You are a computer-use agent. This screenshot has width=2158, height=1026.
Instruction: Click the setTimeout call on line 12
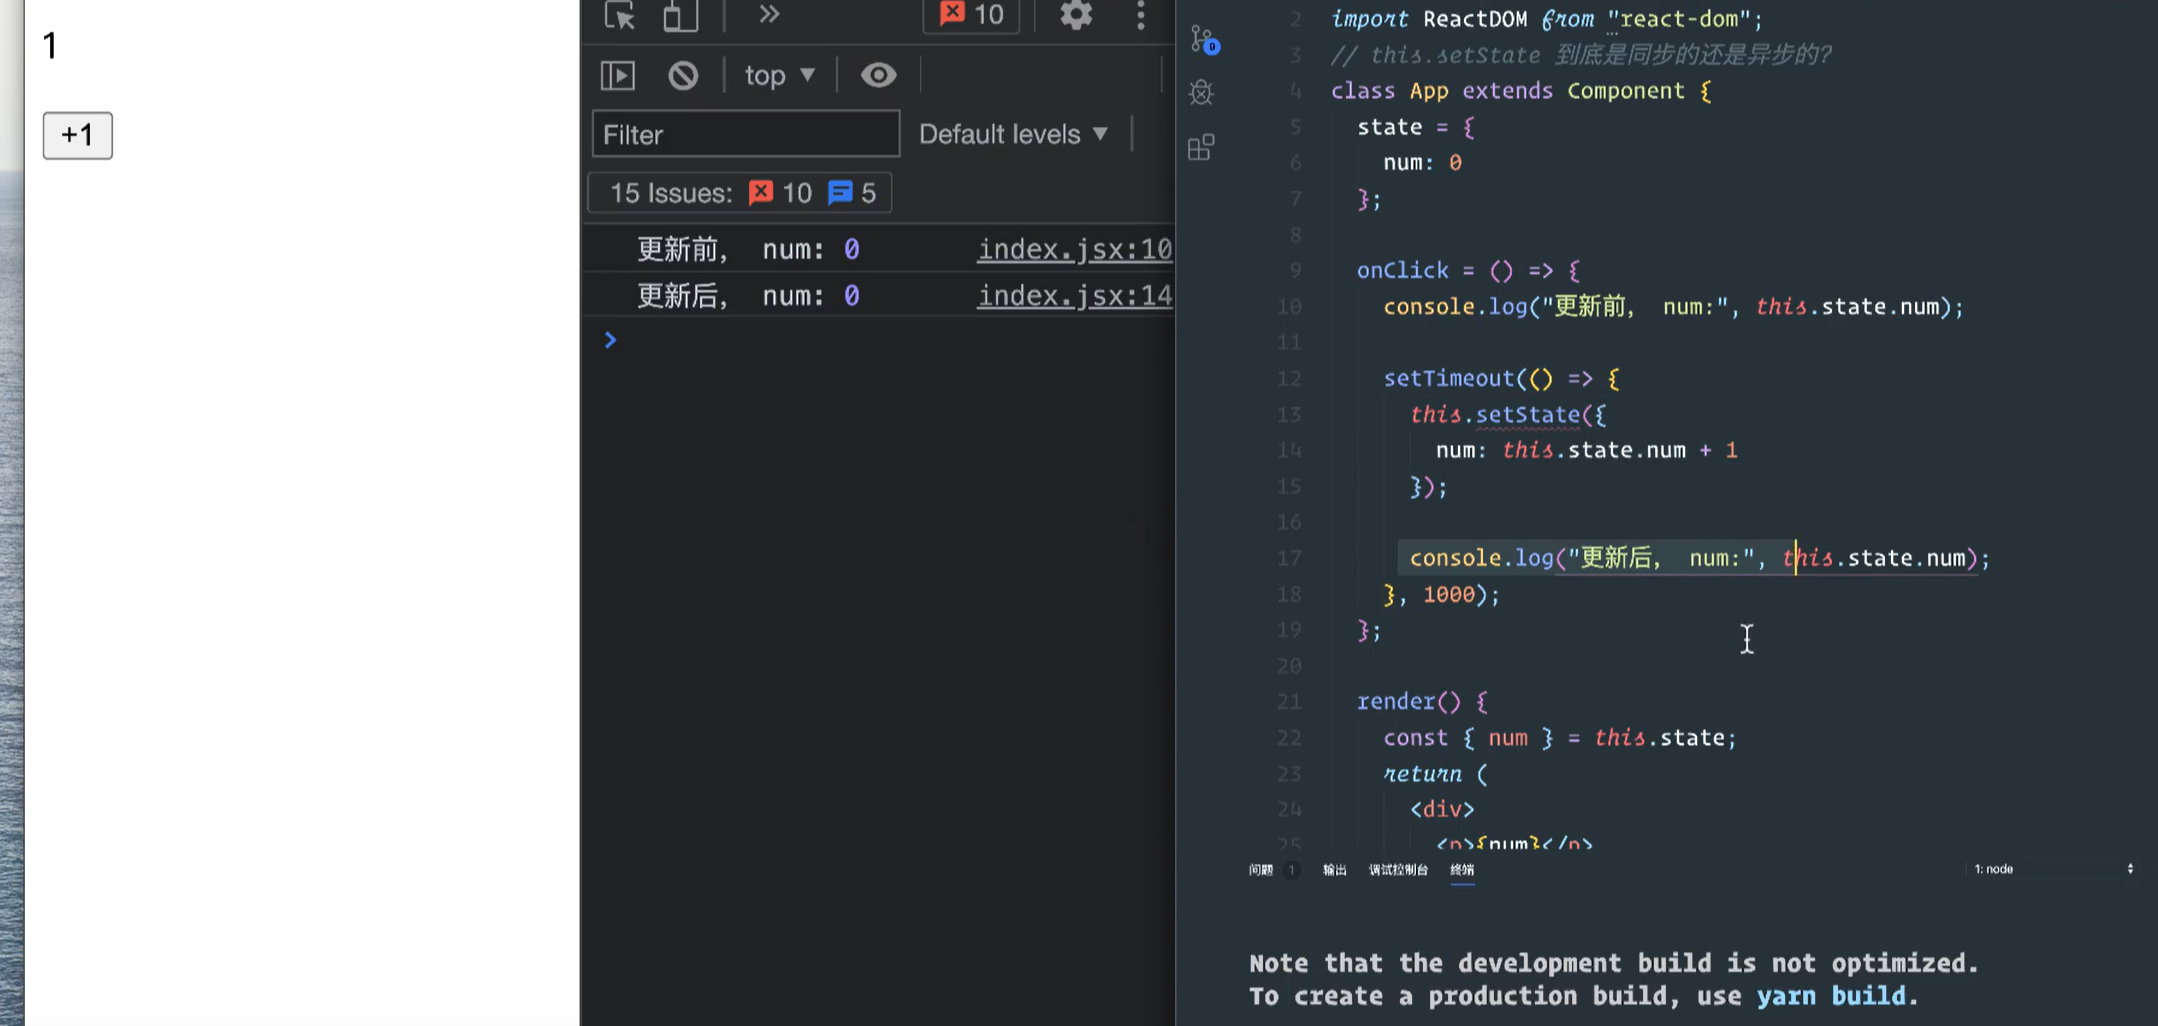1449,378
